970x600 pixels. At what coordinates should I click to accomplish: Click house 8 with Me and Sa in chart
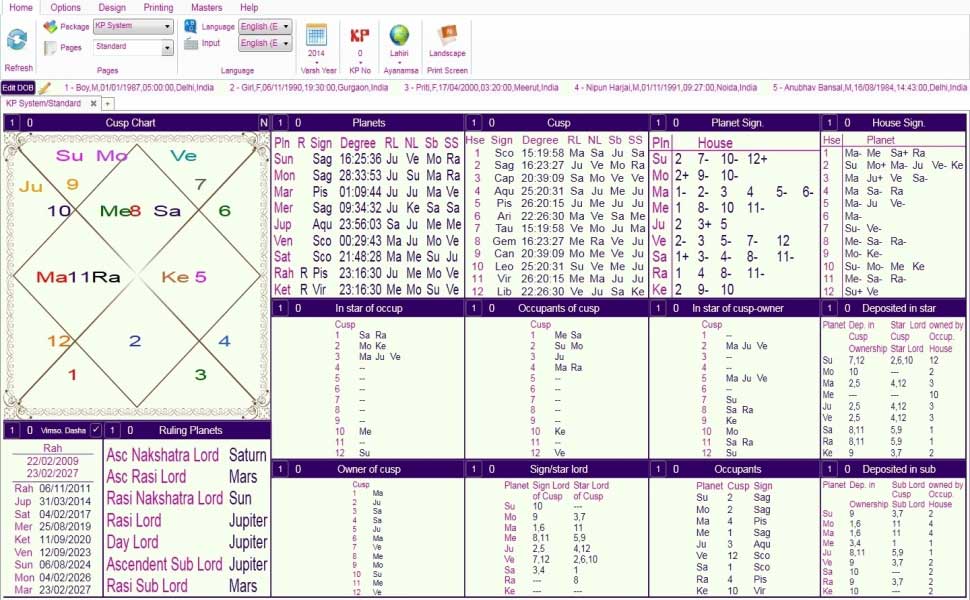tap(140, 211)
